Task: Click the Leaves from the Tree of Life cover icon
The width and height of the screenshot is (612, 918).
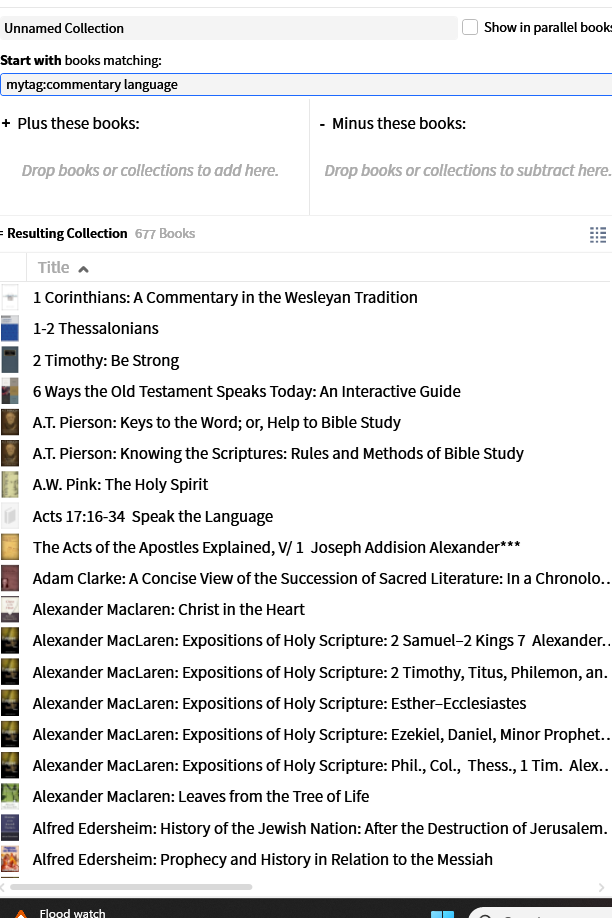Action: point(9,796)
